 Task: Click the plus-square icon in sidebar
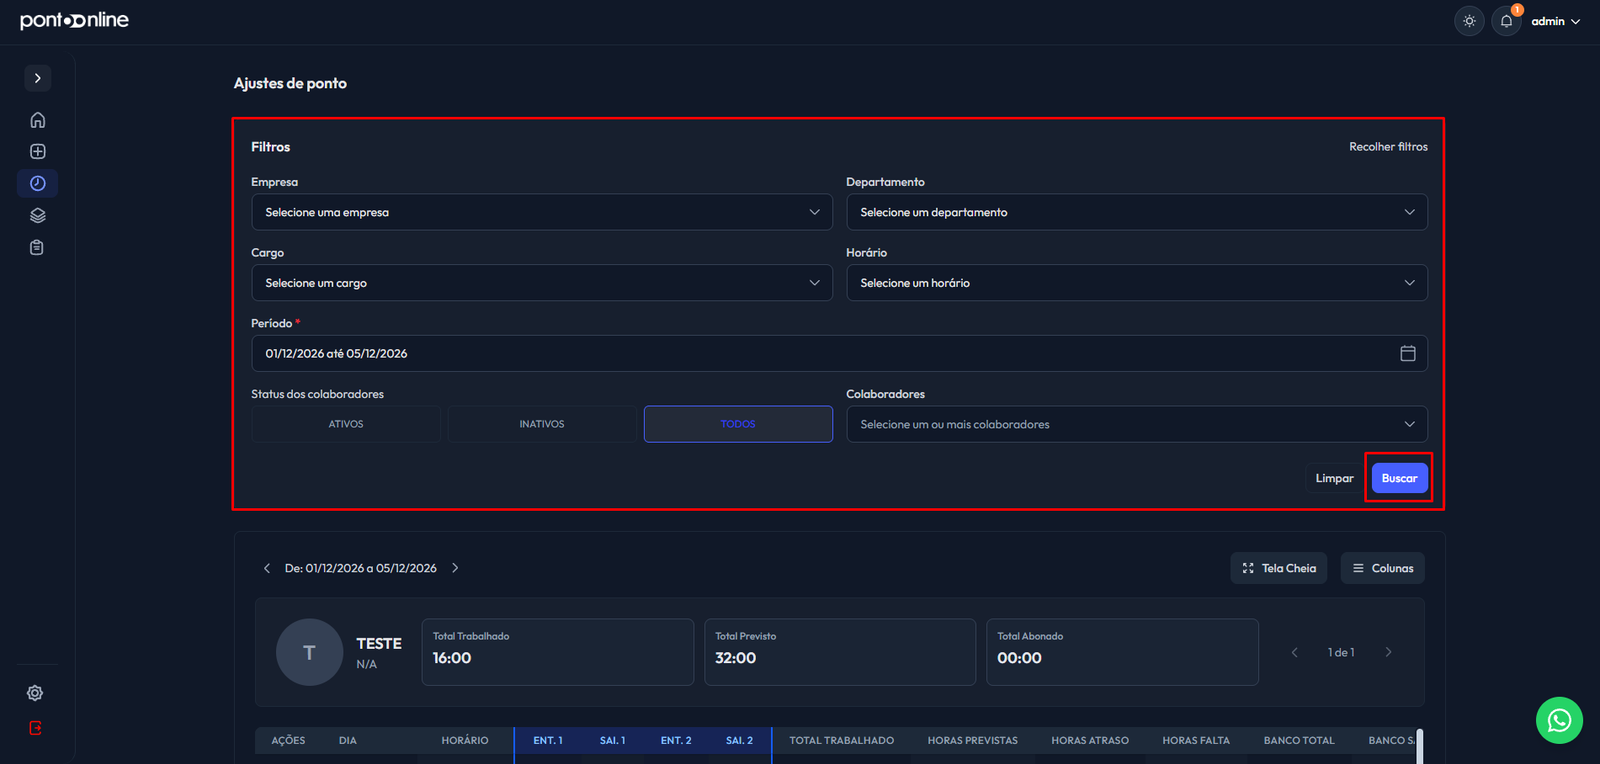(x=38, y=152)
